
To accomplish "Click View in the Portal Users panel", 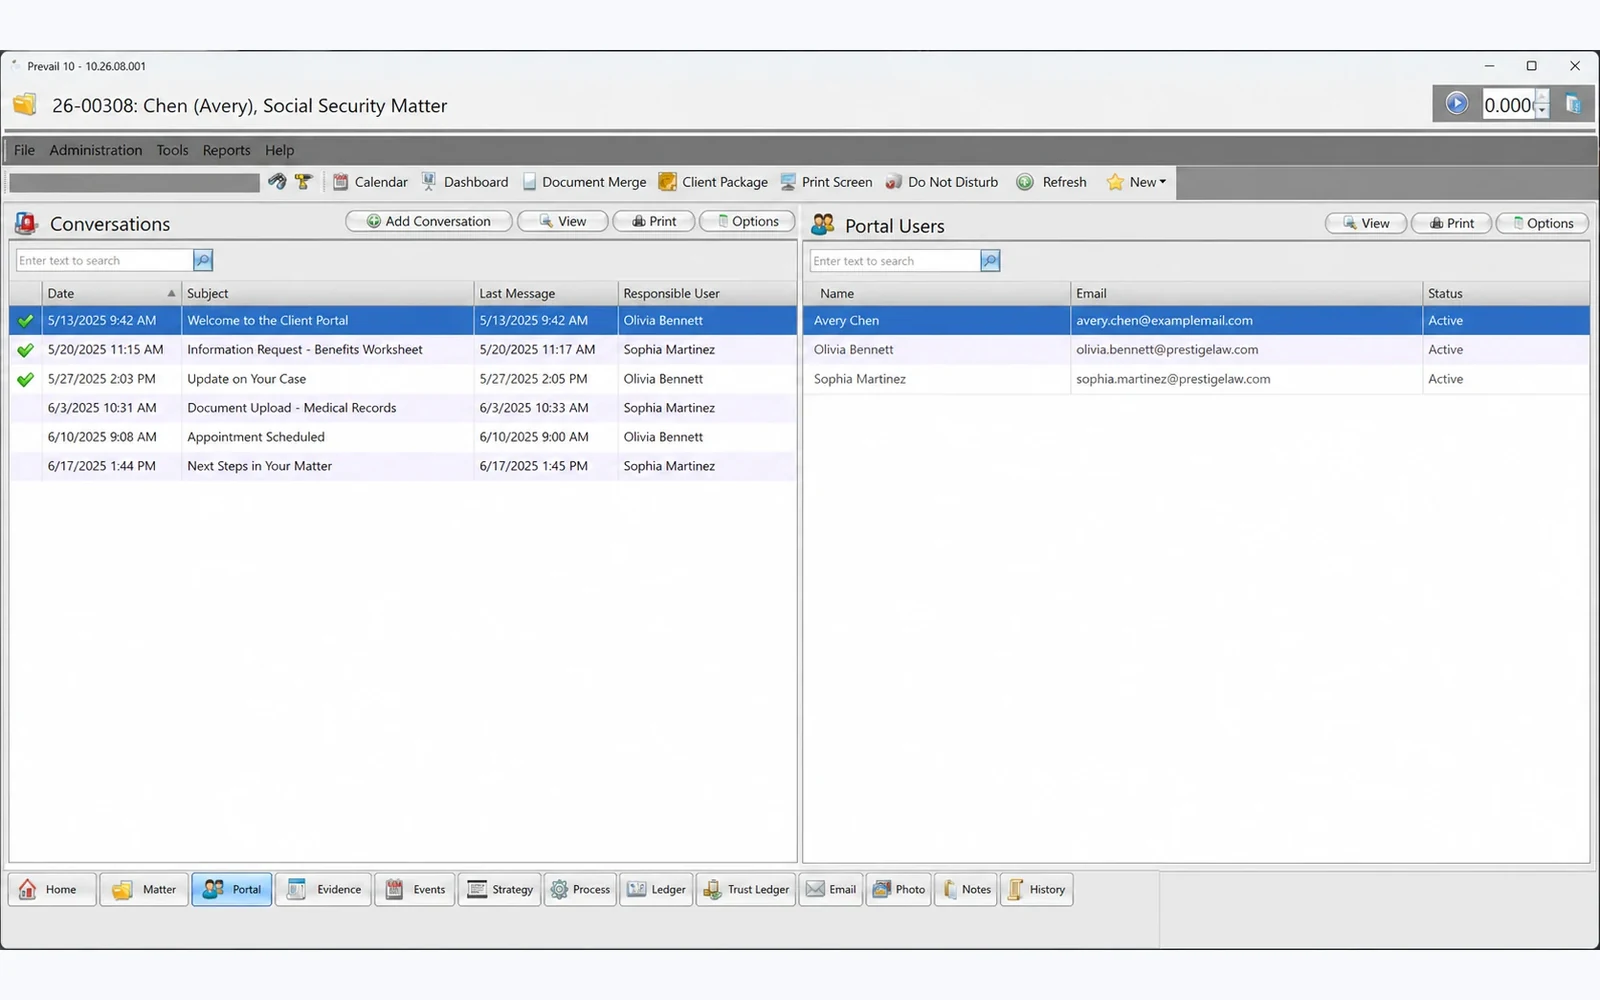I will 1366,223.
